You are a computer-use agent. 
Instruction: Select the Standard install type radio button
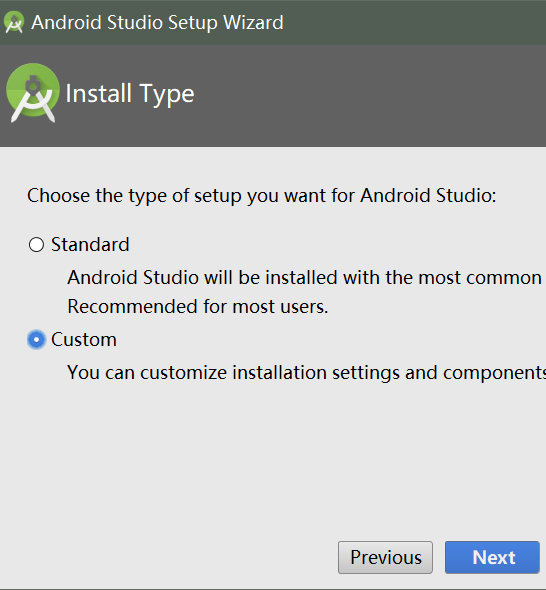37,245
